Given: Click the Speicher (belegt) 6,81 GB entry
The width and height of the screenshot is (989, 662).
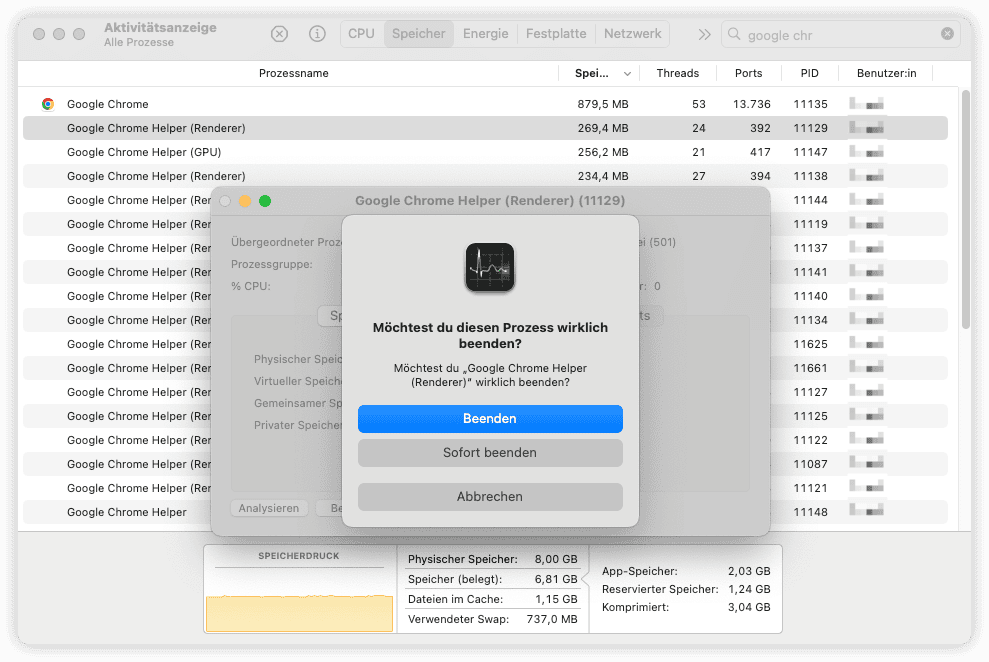Looking at the screenshot, I should point(493,579).
